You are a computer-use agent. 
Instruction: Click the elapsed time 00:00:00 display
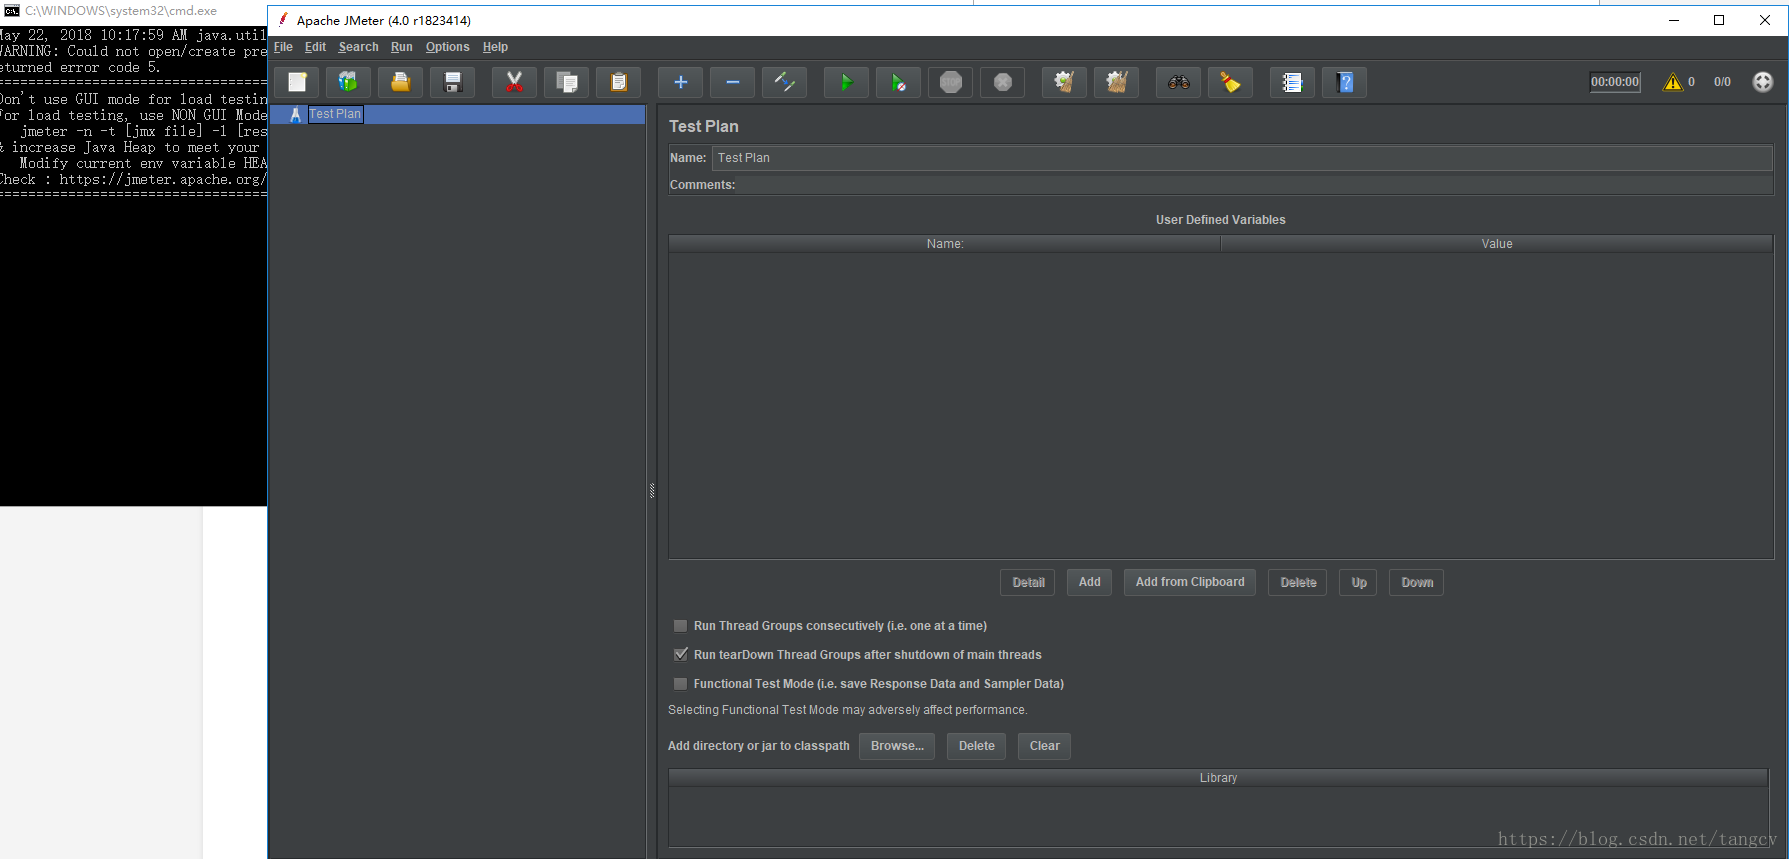tap(1615, 82)
